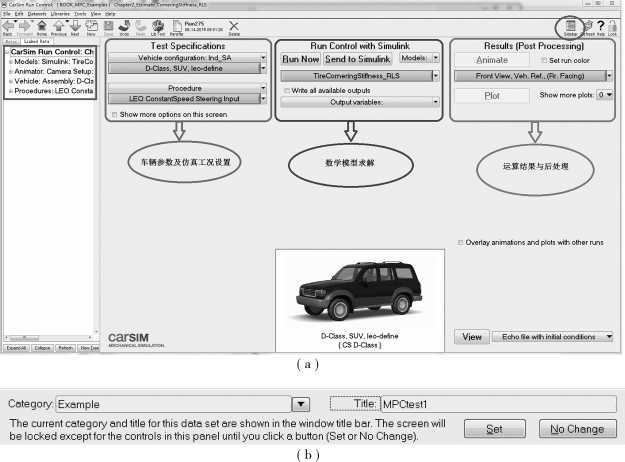625x462 pixels.
Task: Click the Title input field MPCtest1
Action: click(499, 404)
